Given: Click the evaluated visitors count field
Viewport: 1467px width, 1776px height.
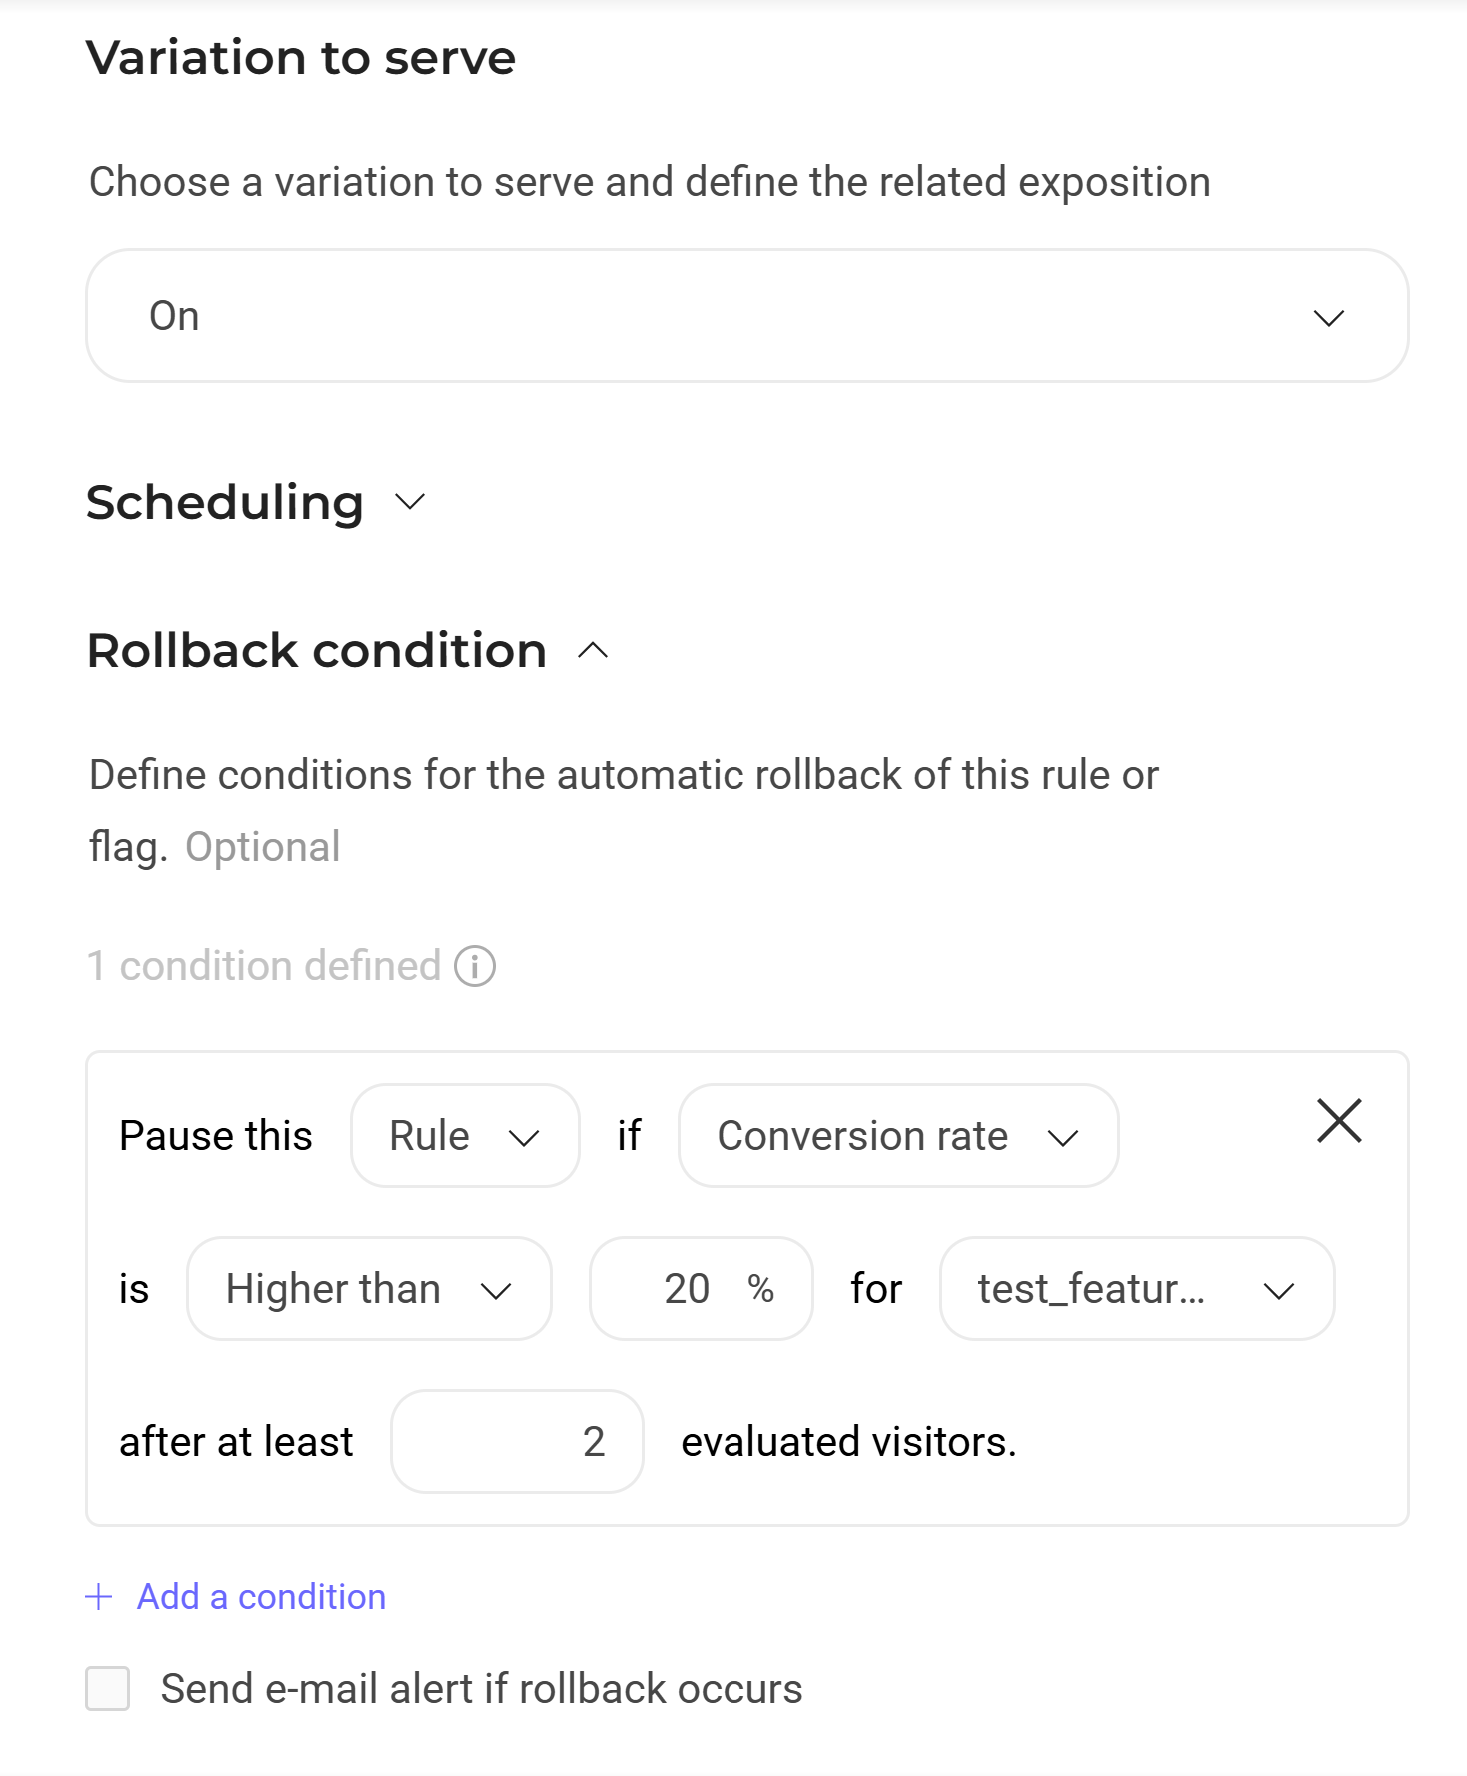Looking at the screenshot, I should pyautogui.click(x=517, y=1442).
